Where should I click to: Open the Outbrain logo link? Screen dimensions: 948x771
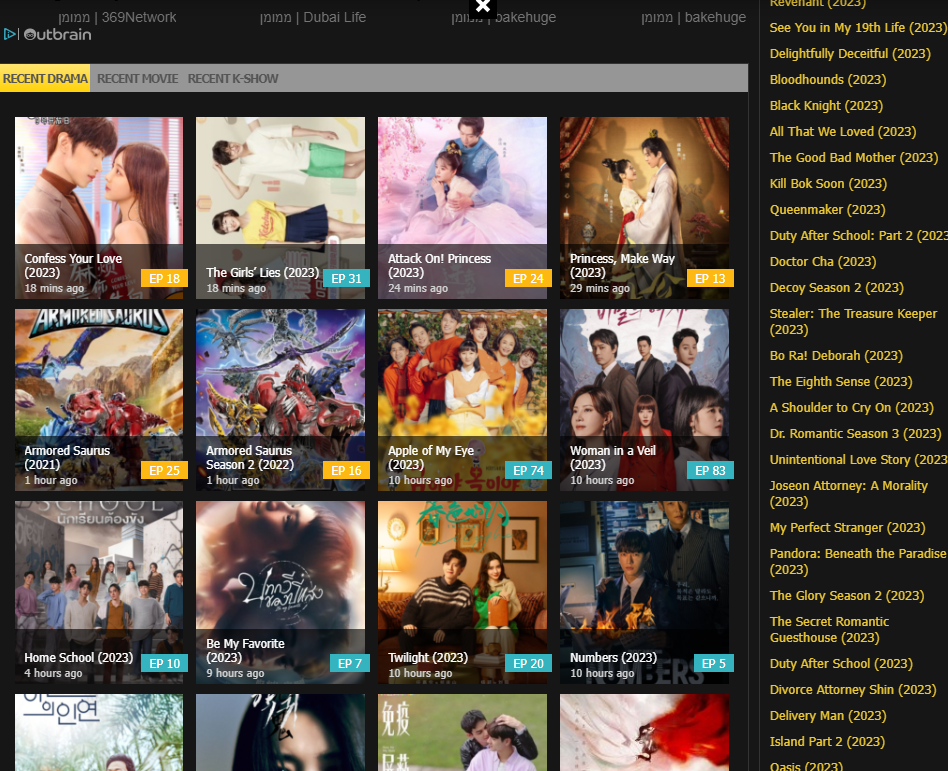[58, 34]
